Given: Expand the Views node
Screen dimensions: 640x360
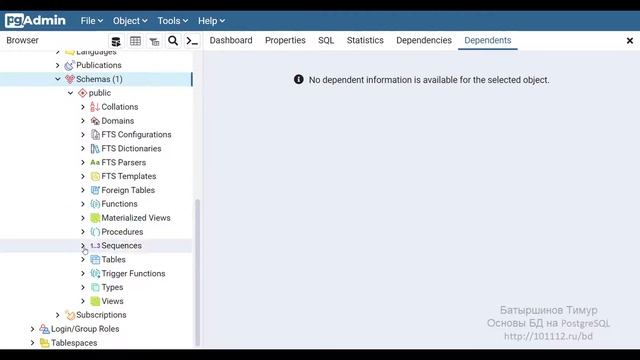Looking at the screenshot, I should [x=83, y=301].
